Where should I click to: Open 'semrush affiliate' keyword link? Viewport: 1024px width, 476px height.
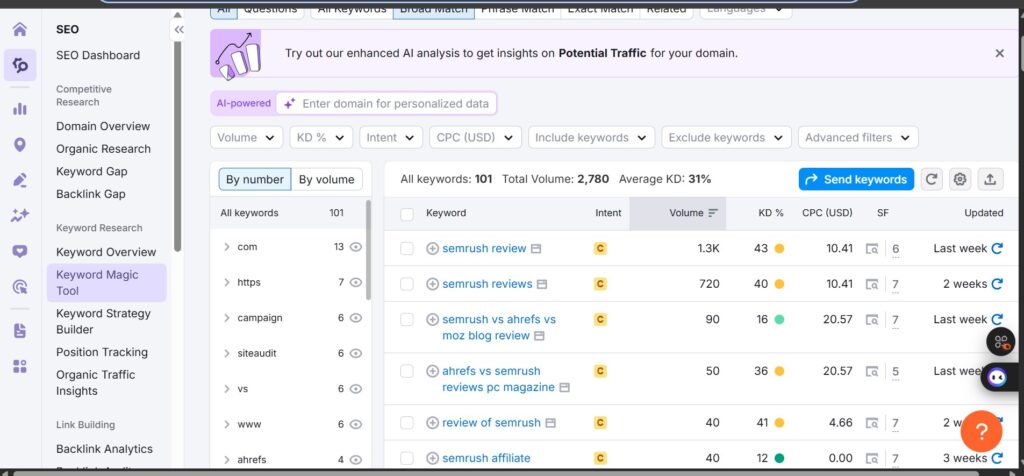point(486,458)
